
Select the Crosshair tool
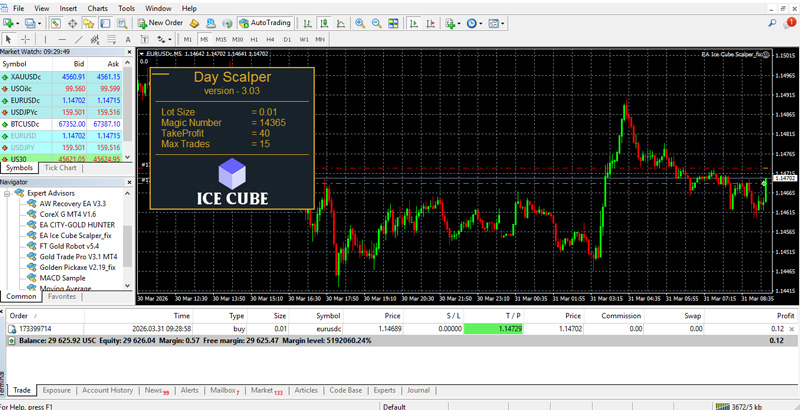tap(25, 39)
